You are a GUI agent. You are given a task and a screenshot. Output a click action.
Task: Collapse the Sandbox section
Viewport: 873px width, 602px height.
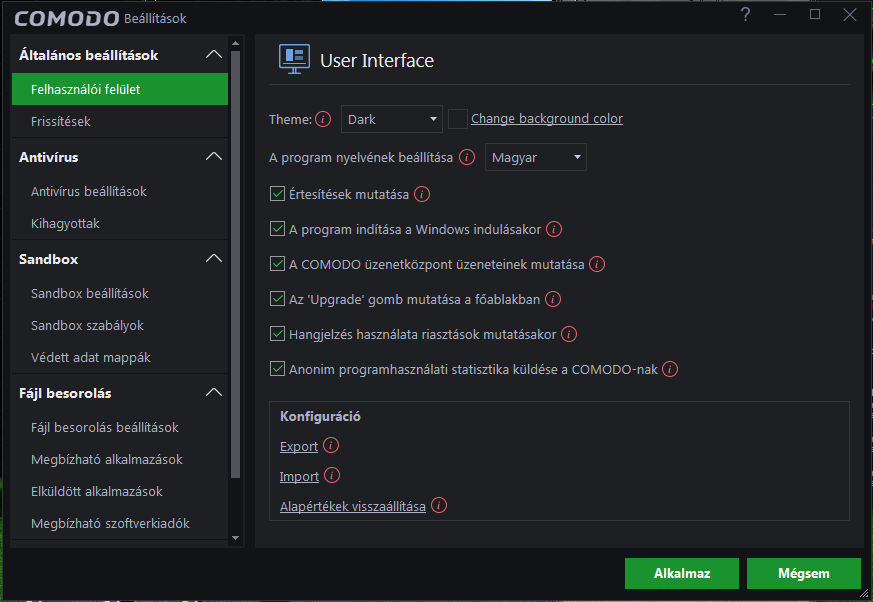click(x=214, y=258)
